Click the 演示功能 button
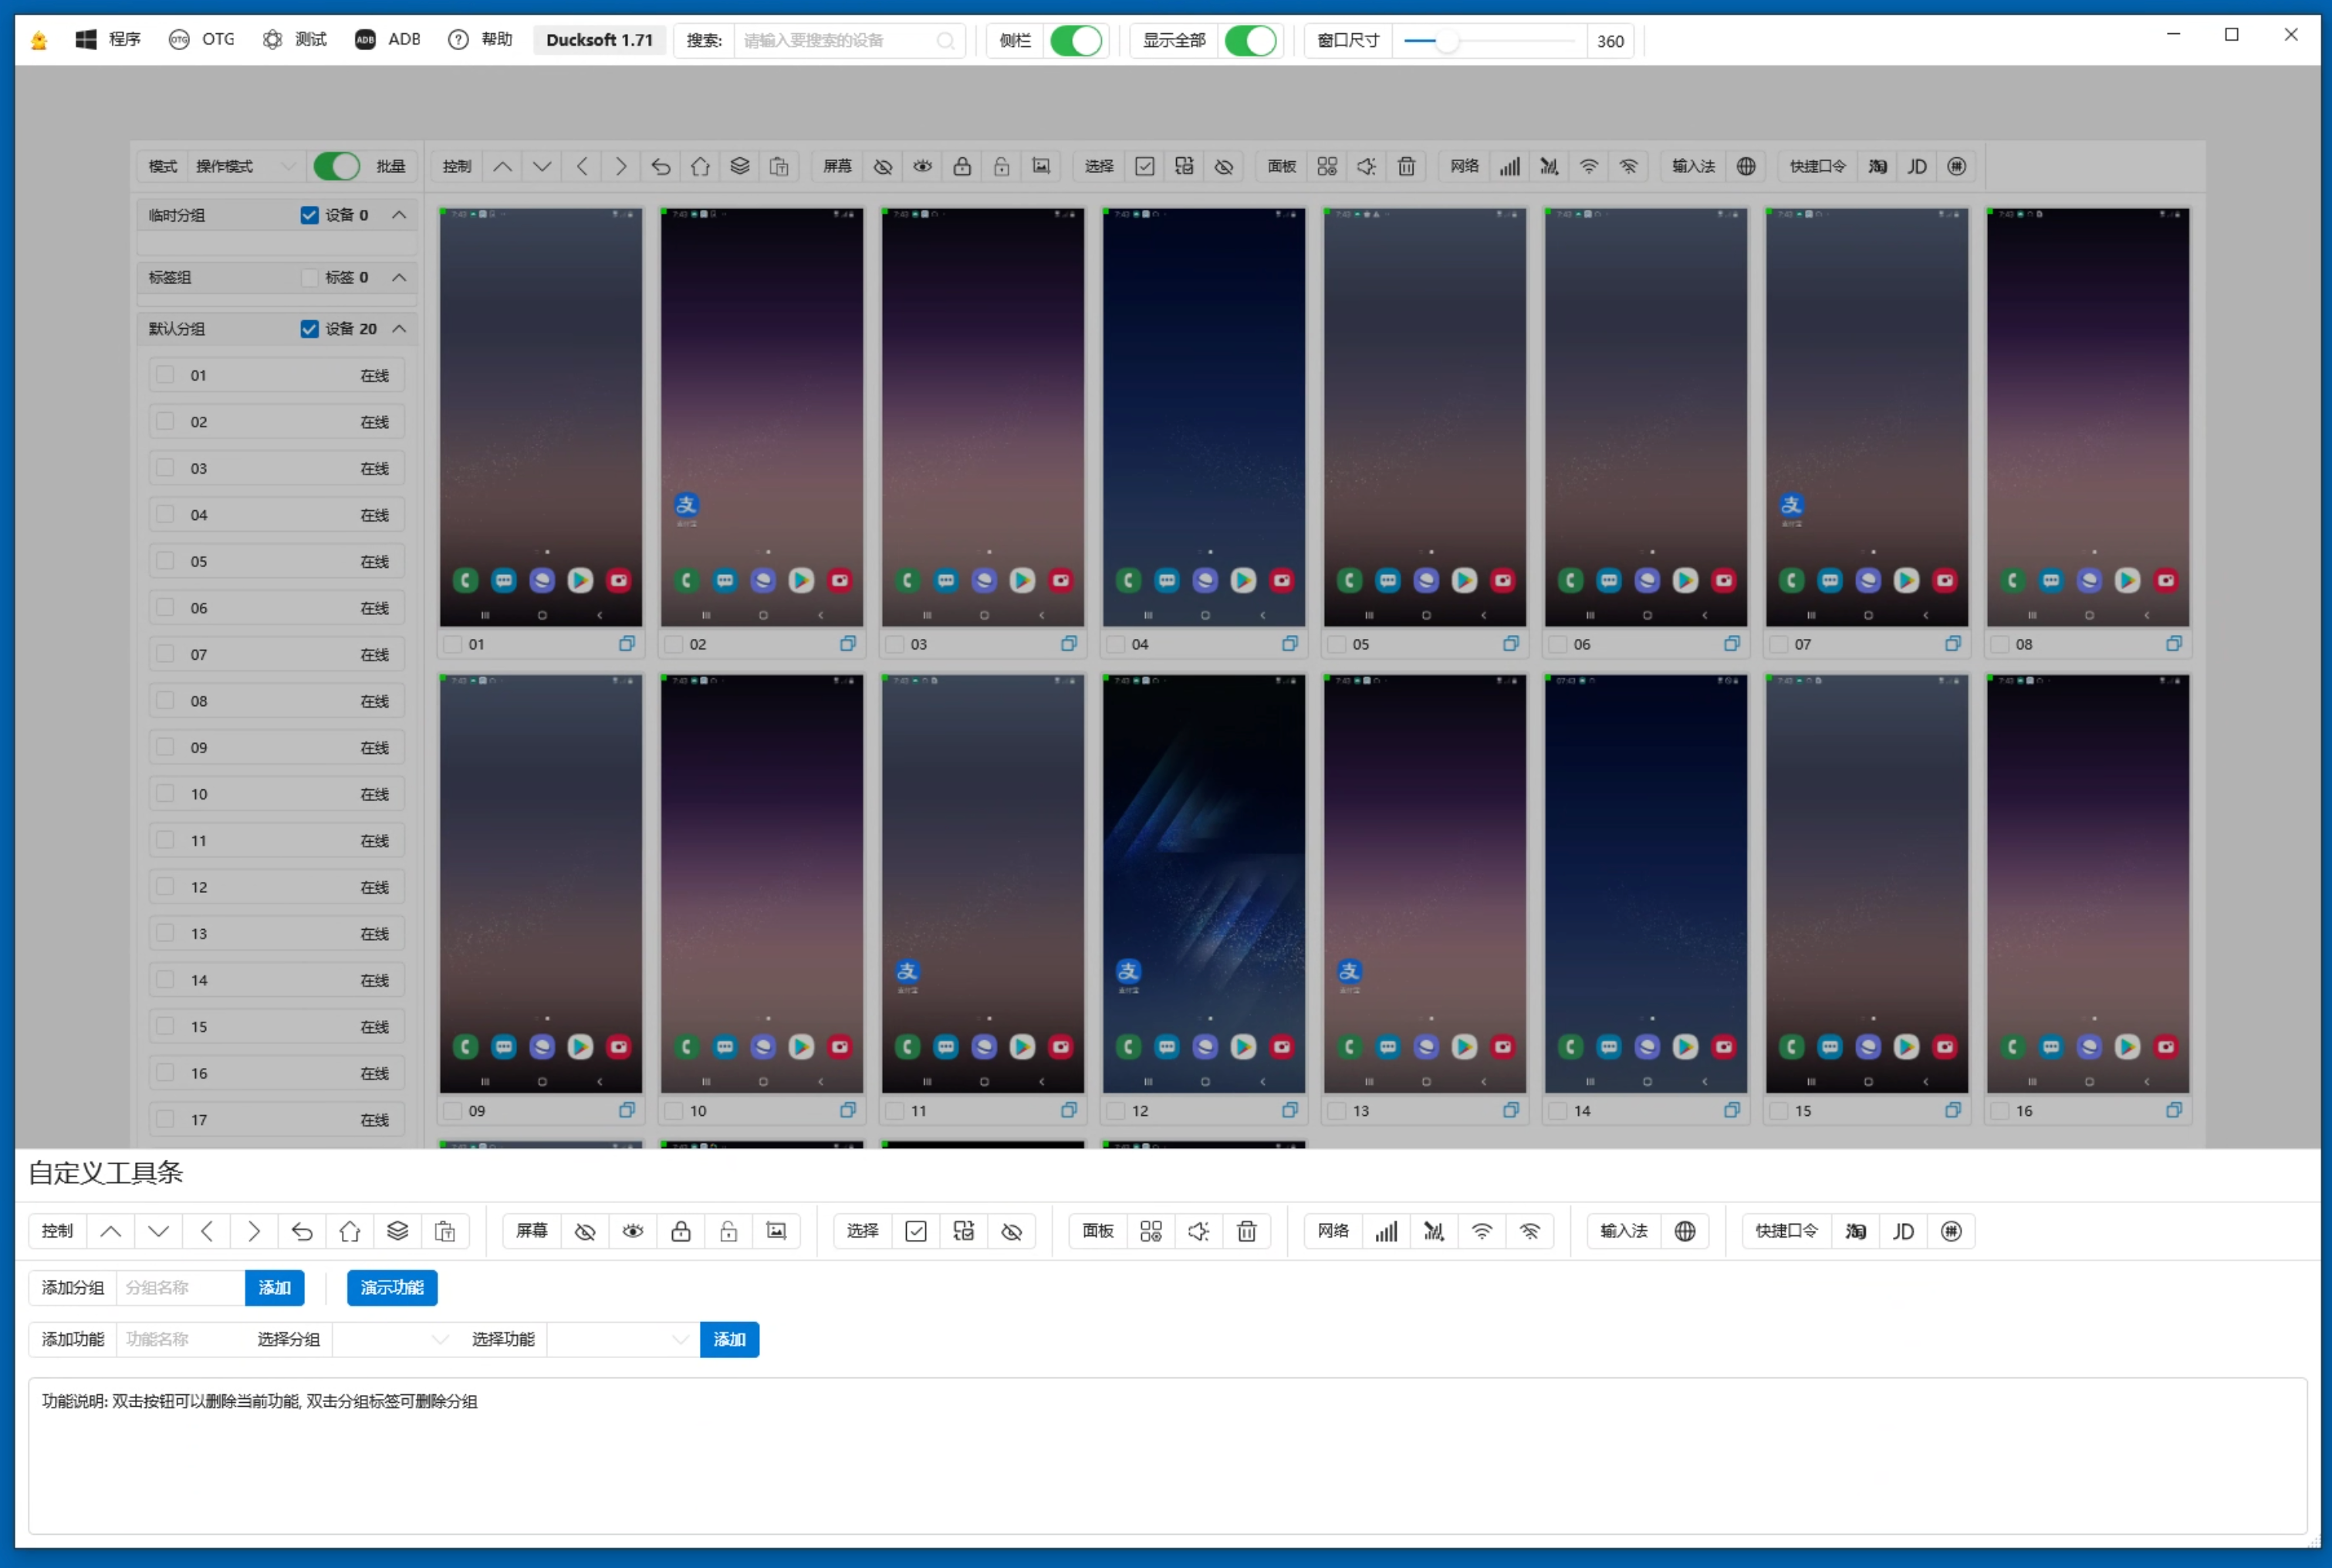This screenshot has width=2332, height=1568. click(392, 1287)
